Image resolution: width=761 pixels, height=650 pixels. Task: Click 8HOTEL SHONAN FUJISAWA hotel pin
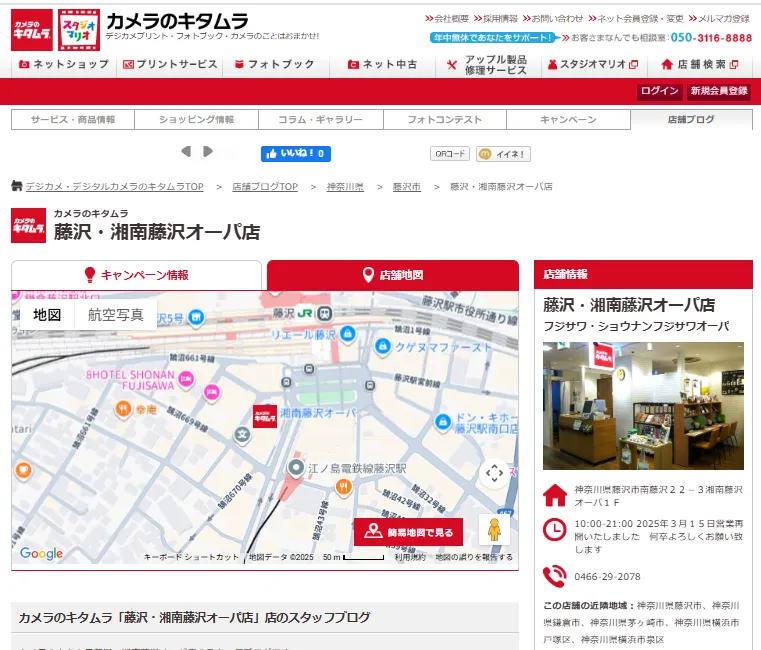pyautogui.click(x=186, y=379)
